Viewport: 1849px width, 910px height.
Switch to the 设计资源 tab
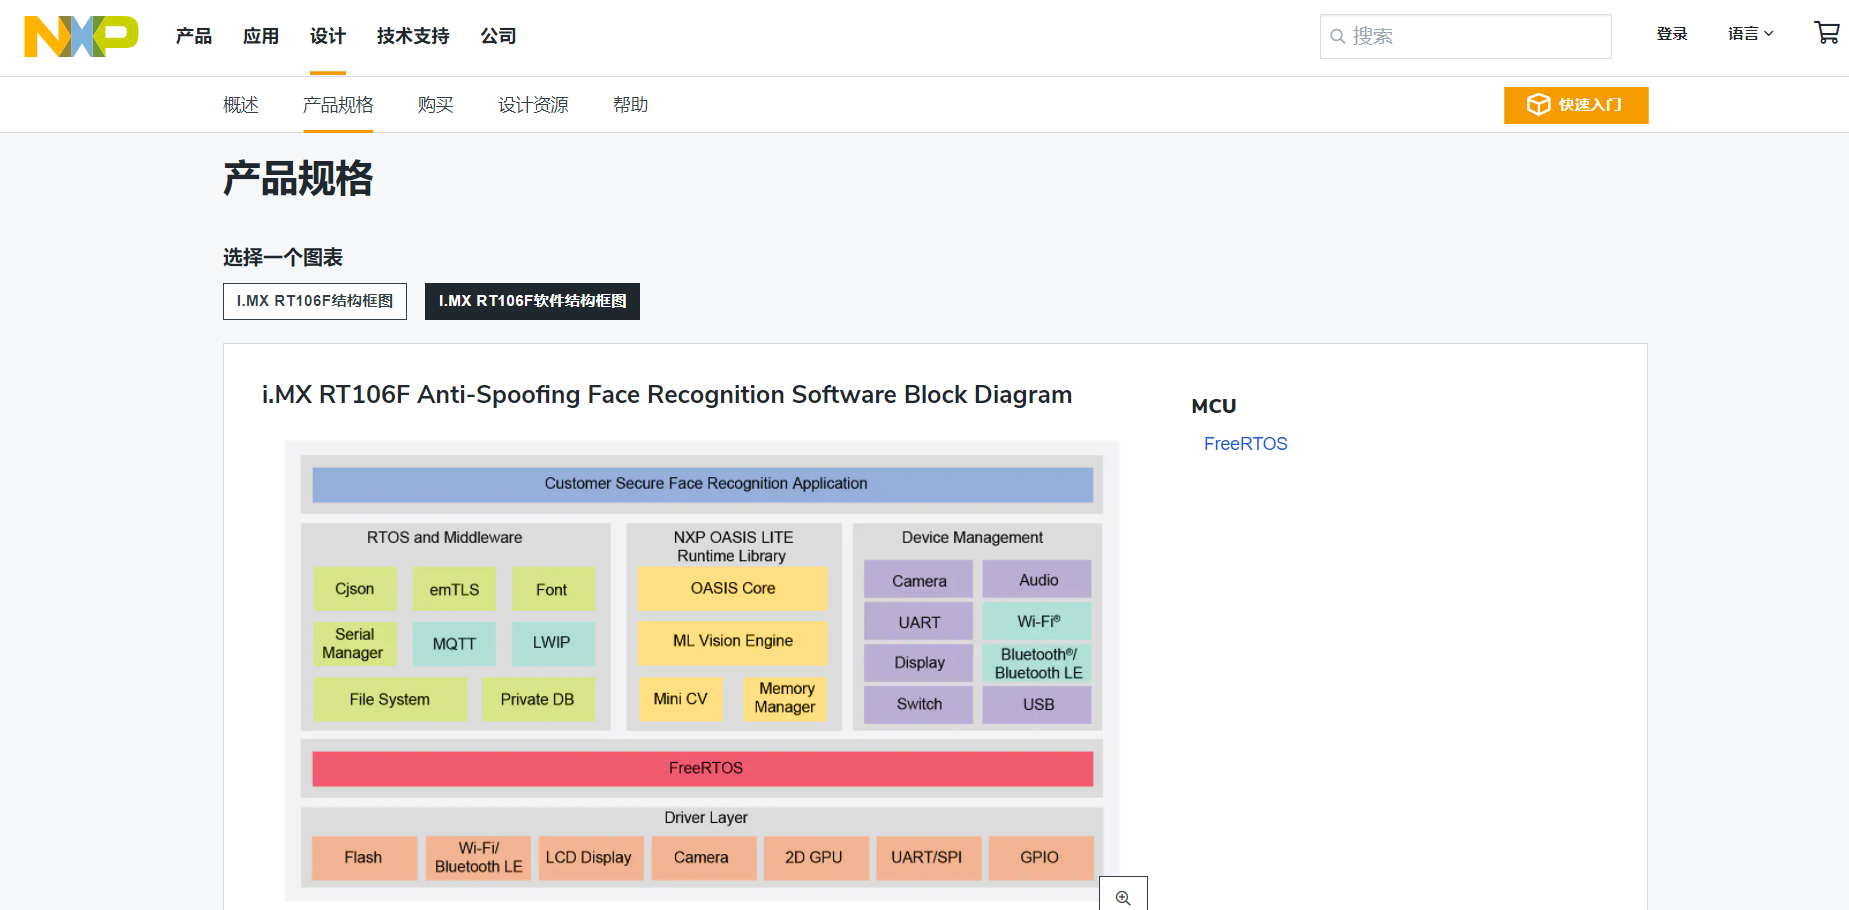pyautogui.click(x=533, y=105)
